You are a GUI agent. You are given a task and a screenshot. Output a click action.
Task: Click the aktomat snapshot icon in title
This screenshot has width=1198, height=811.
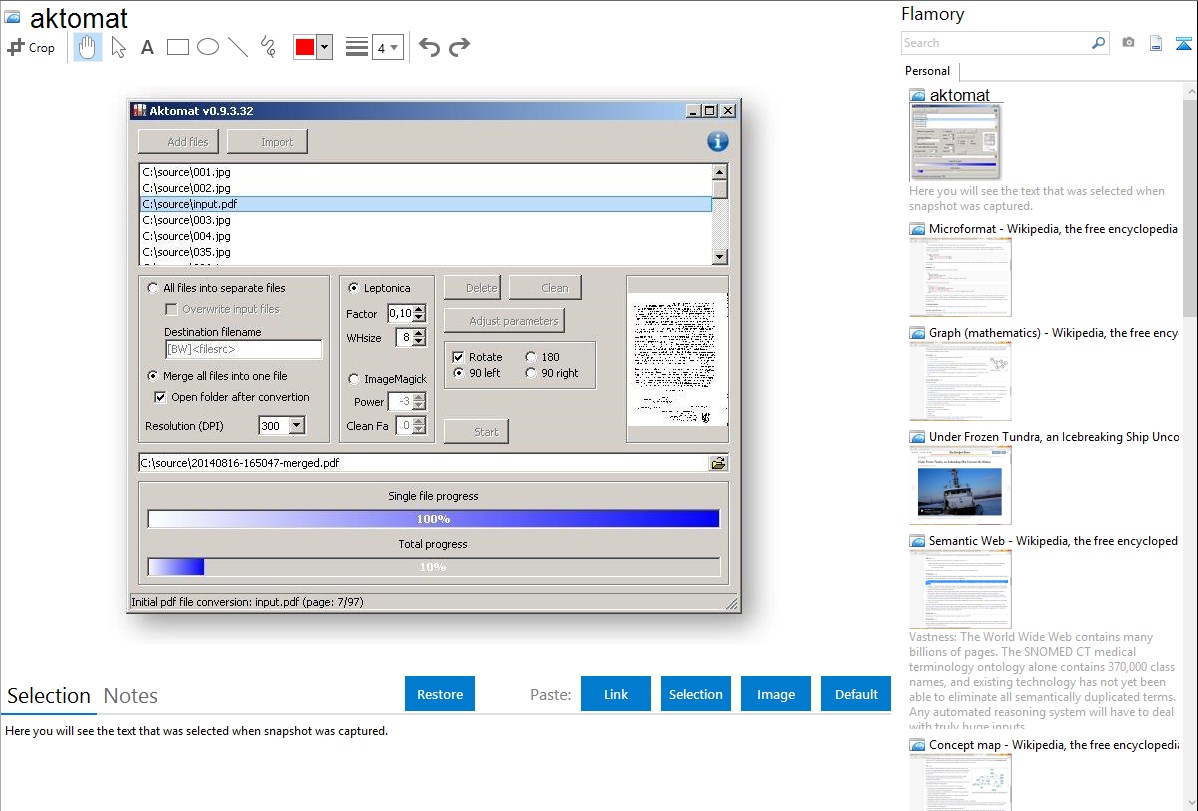(x=13, y=17)
